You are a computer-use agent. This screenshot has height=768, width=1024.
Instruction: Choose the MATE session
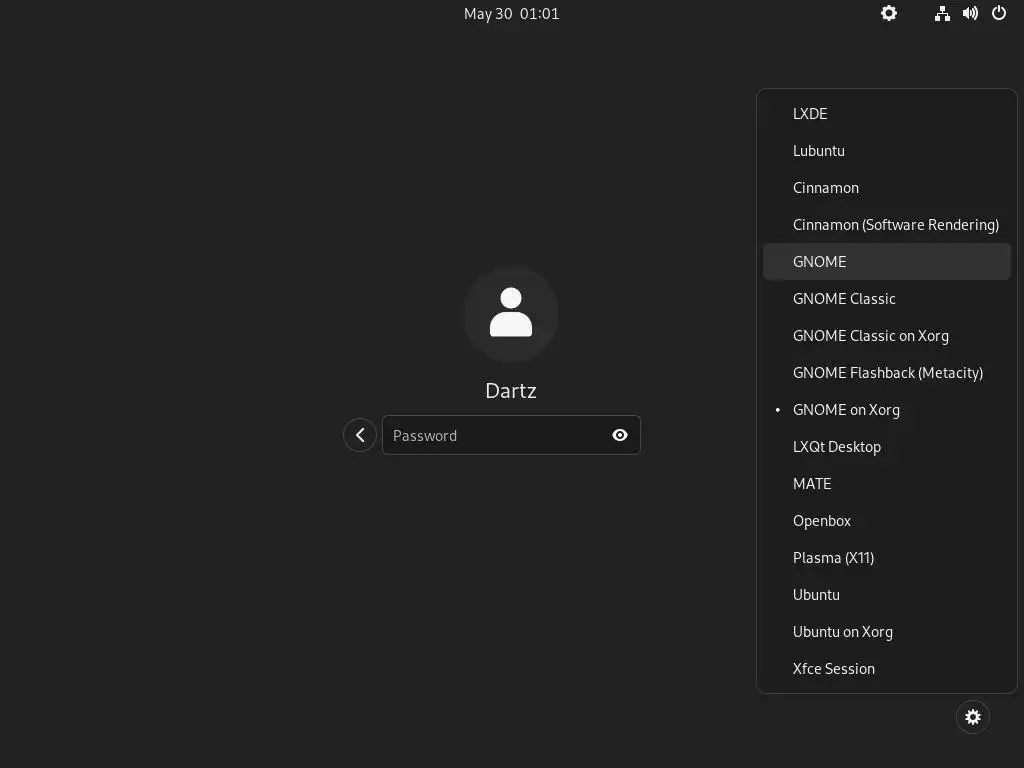click(x=887, y=484)
